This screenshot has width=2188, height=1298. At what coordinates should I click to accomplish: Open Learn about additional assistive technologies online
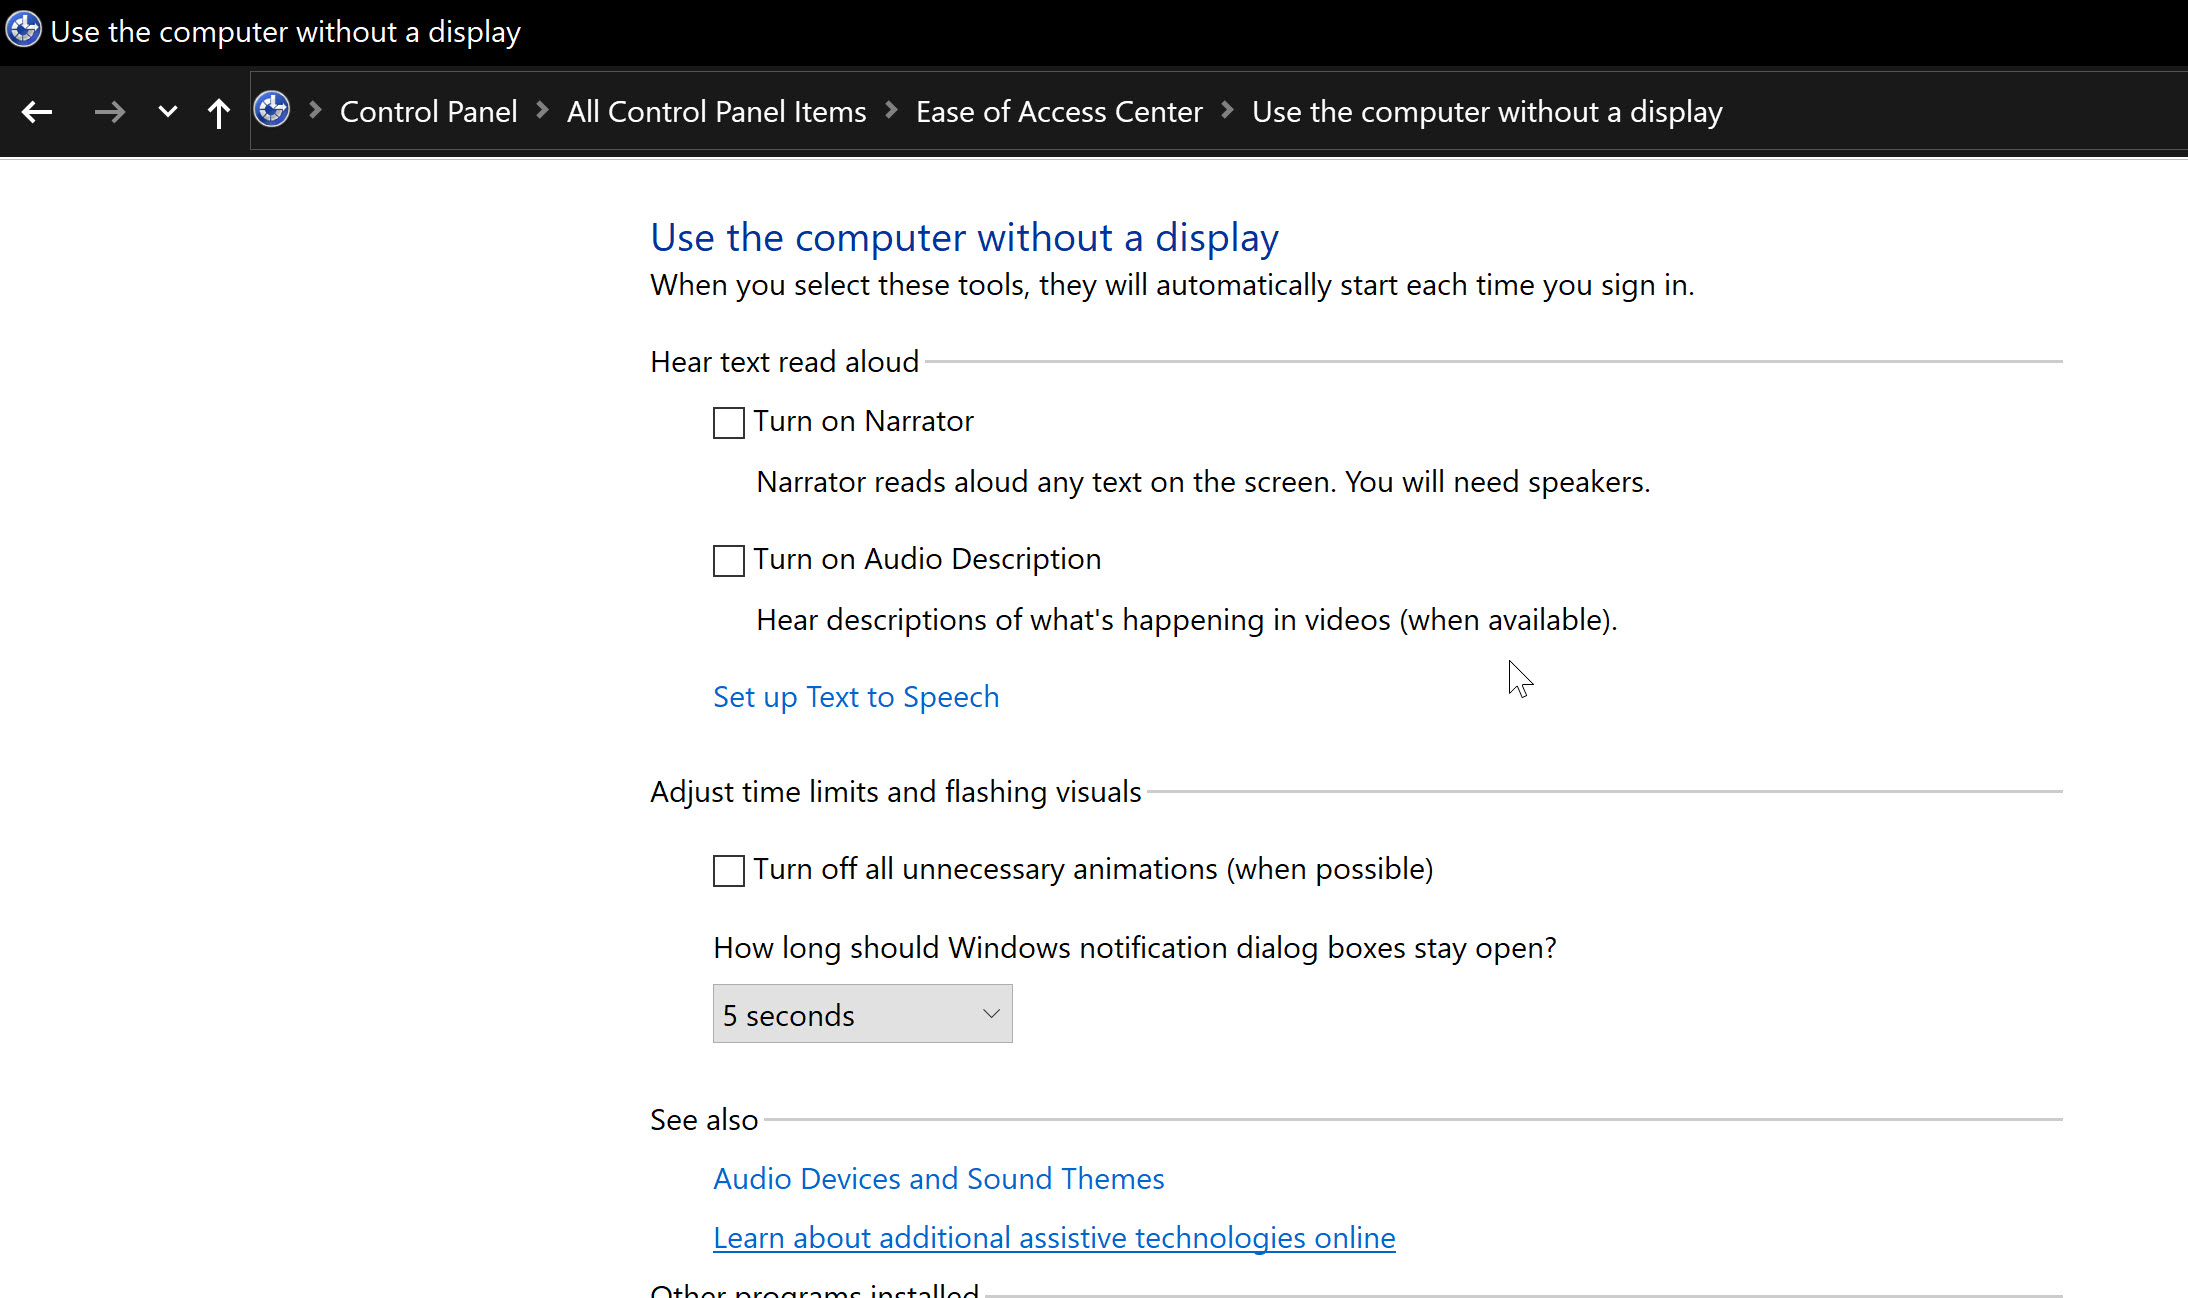pos(1054,1238)
